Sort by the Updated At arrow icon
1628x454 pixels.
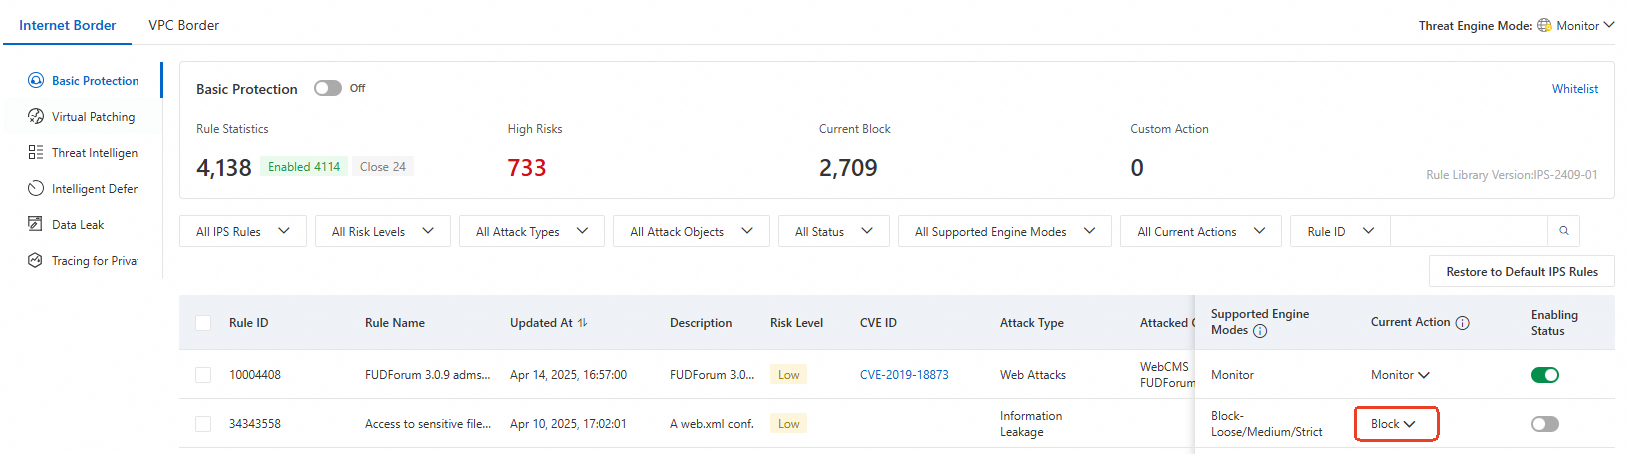(x=583, y=322)
